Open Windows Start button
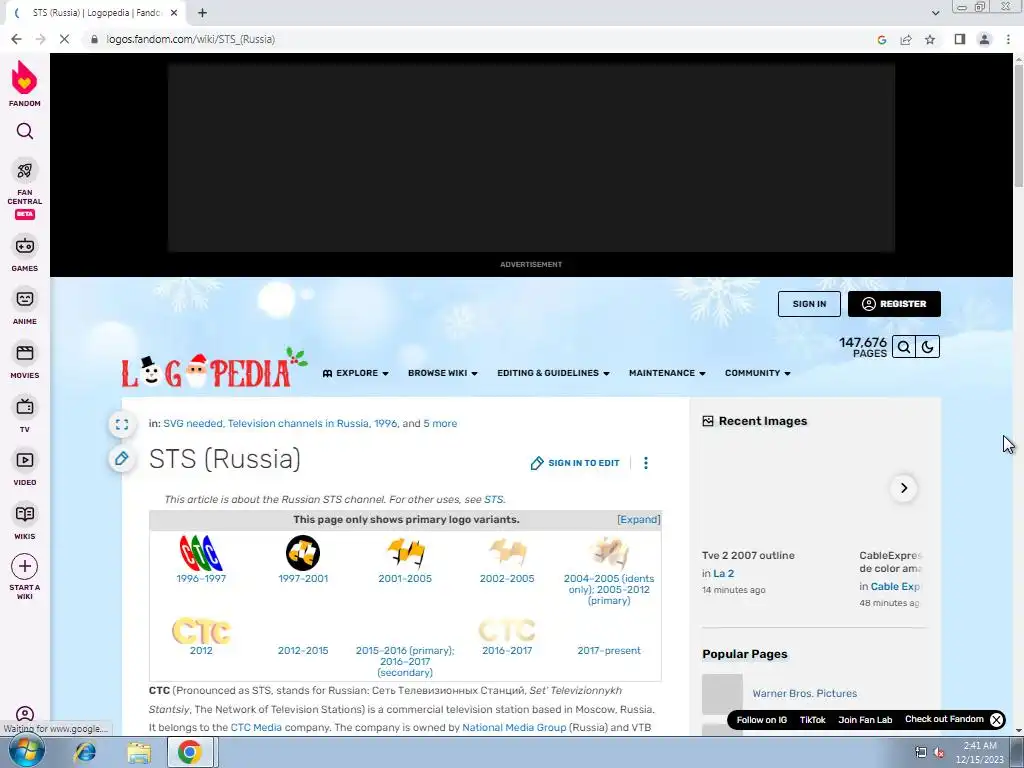Image resolution: width=1024 pixels, height=768 pixels. pyautogui.click(x=26, y=752)
